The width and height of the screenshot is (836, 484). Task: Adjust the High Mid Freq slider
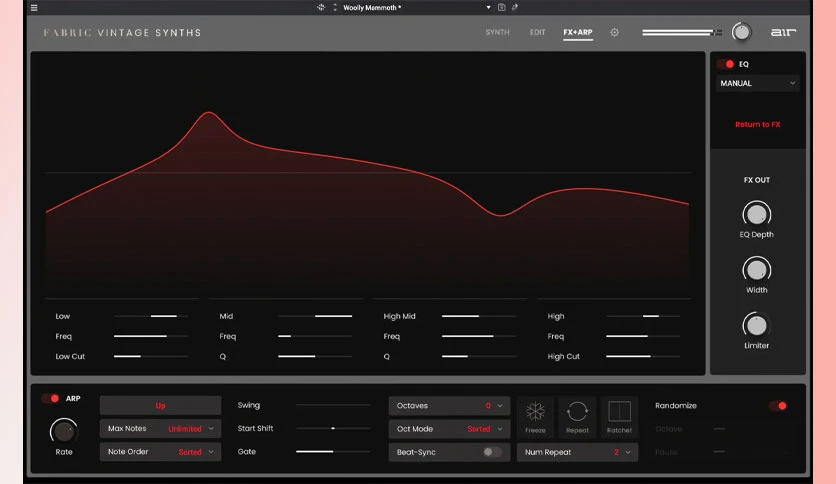[x=479, y=336]
